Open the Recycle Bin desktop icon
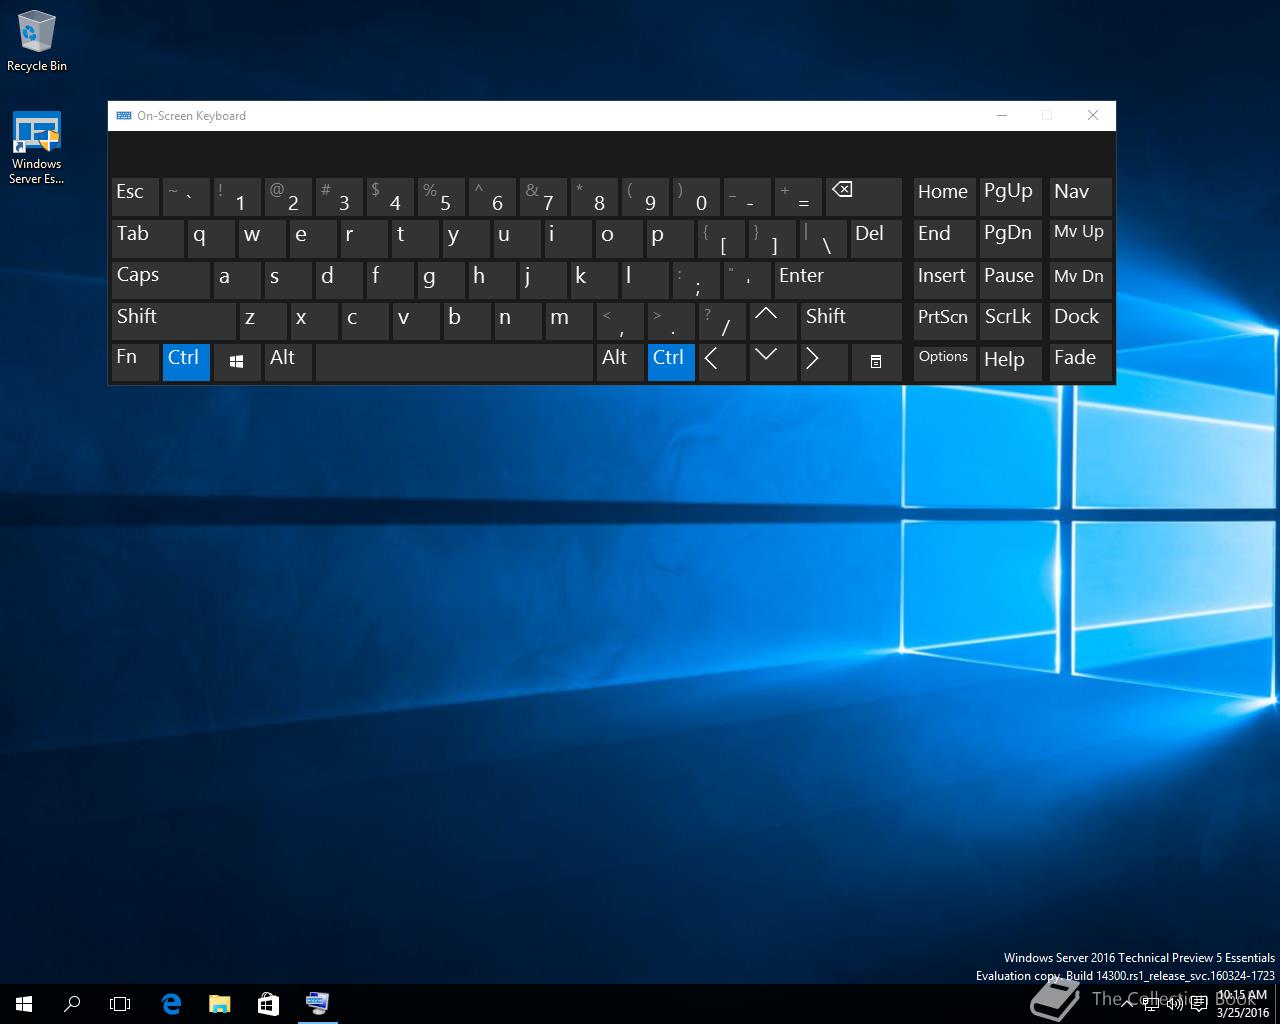Image resolution: width=1280 pixels, height=1024 pixels. (x=37, y=42)
